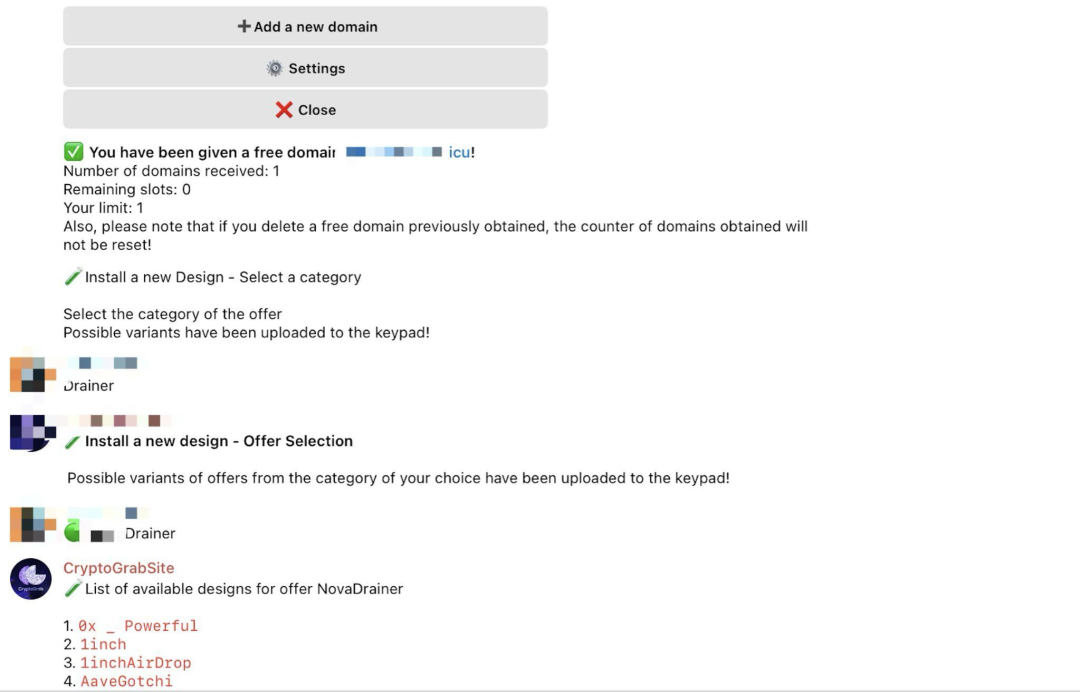Select the 1inch design name
Image resolution: width=1080 pixels, height=692 pixels.
coord(103,645)
